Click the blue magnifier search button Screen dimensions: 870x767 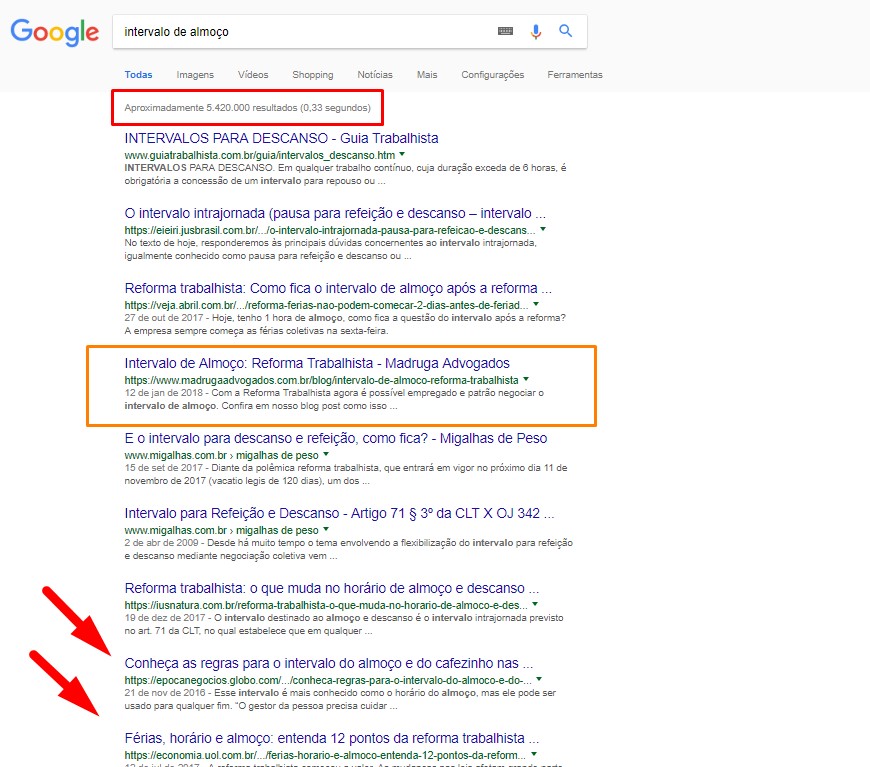[565, 31]
